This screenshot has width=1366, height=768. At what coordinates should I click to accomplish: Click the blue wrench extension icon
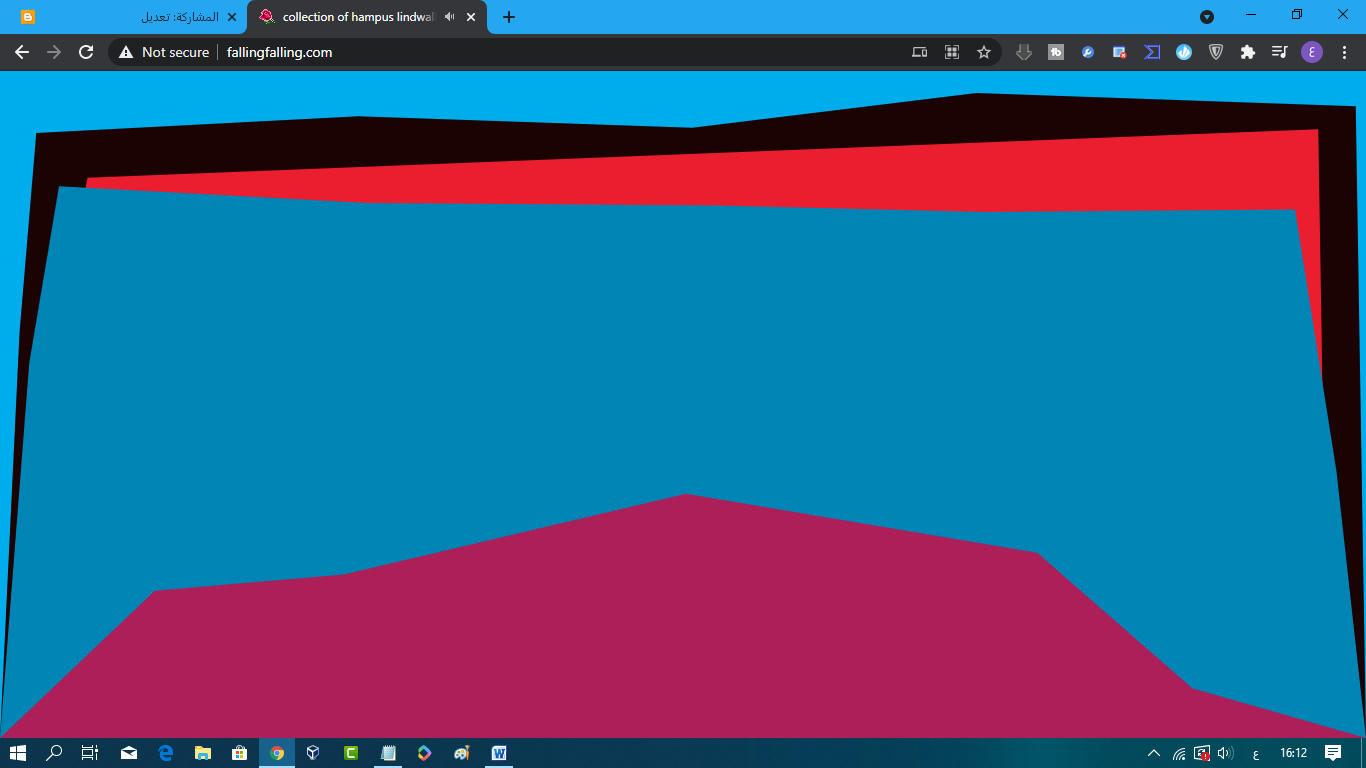point(1088,52)
